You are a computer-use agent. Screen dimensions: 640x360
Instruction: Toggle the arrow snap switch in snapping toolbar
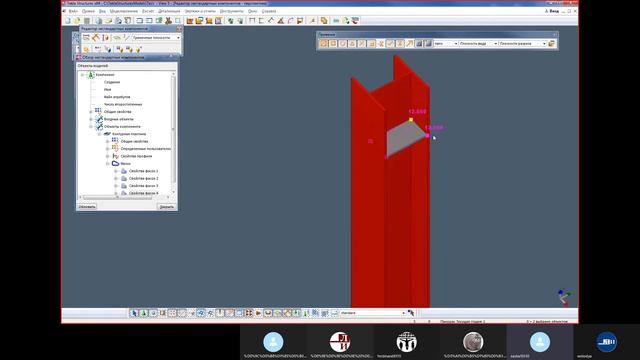409,43
